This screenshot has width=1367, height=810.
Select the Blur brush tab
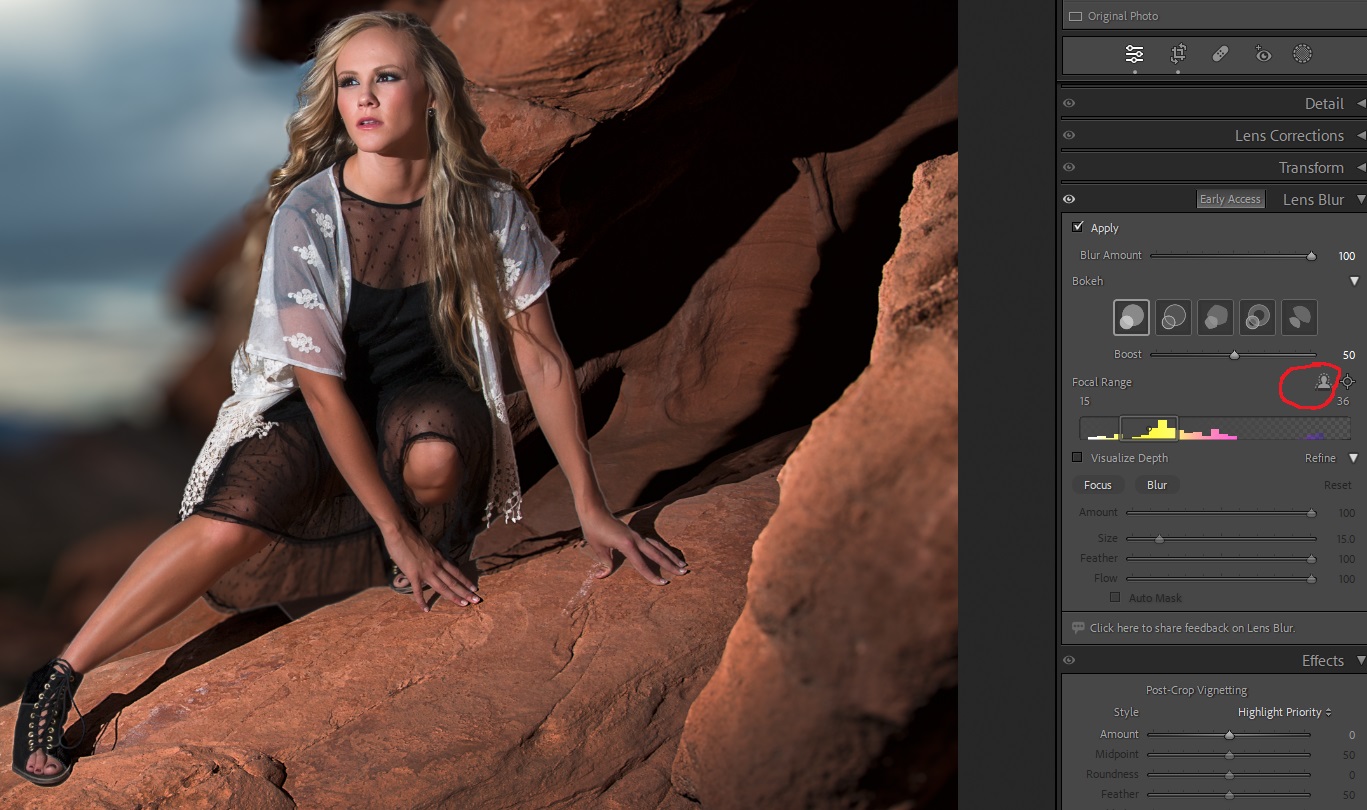click(x=1157, y=485)
